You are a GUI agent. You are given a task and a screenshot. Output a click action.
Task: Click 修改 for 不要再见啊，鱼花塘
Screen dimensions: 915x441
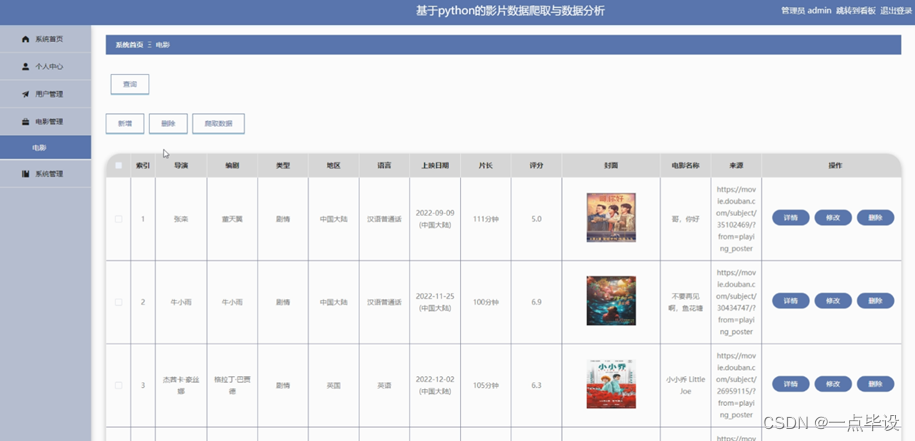pyautogui.click(x=833, y=301)
